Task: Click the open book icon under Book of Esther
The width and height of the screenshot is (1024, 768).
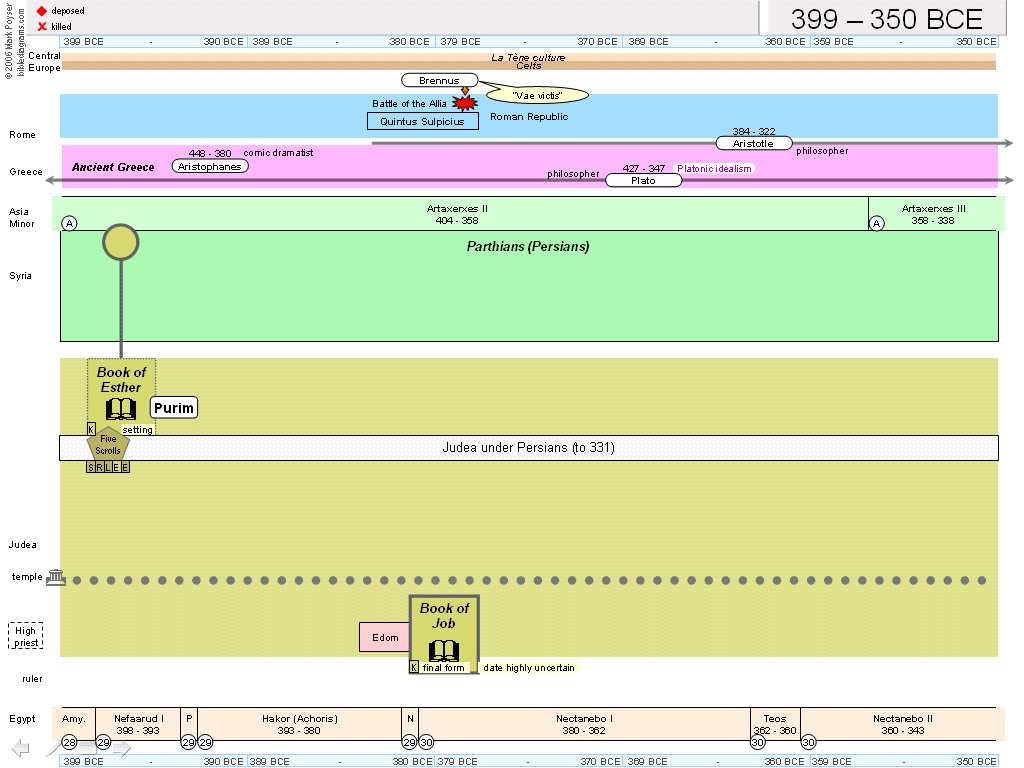Action: (x=121, y=409)
